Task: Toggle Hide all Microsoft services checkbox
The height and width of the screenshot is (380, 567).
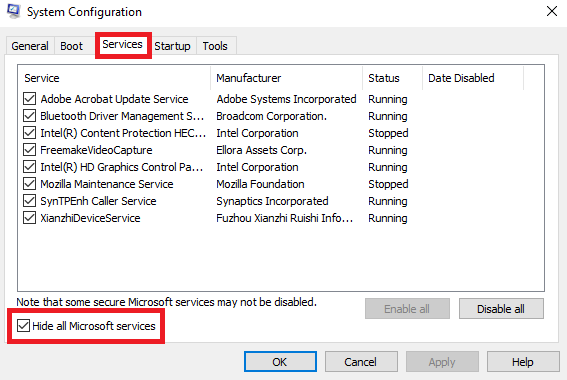Action: coord(24,326)
